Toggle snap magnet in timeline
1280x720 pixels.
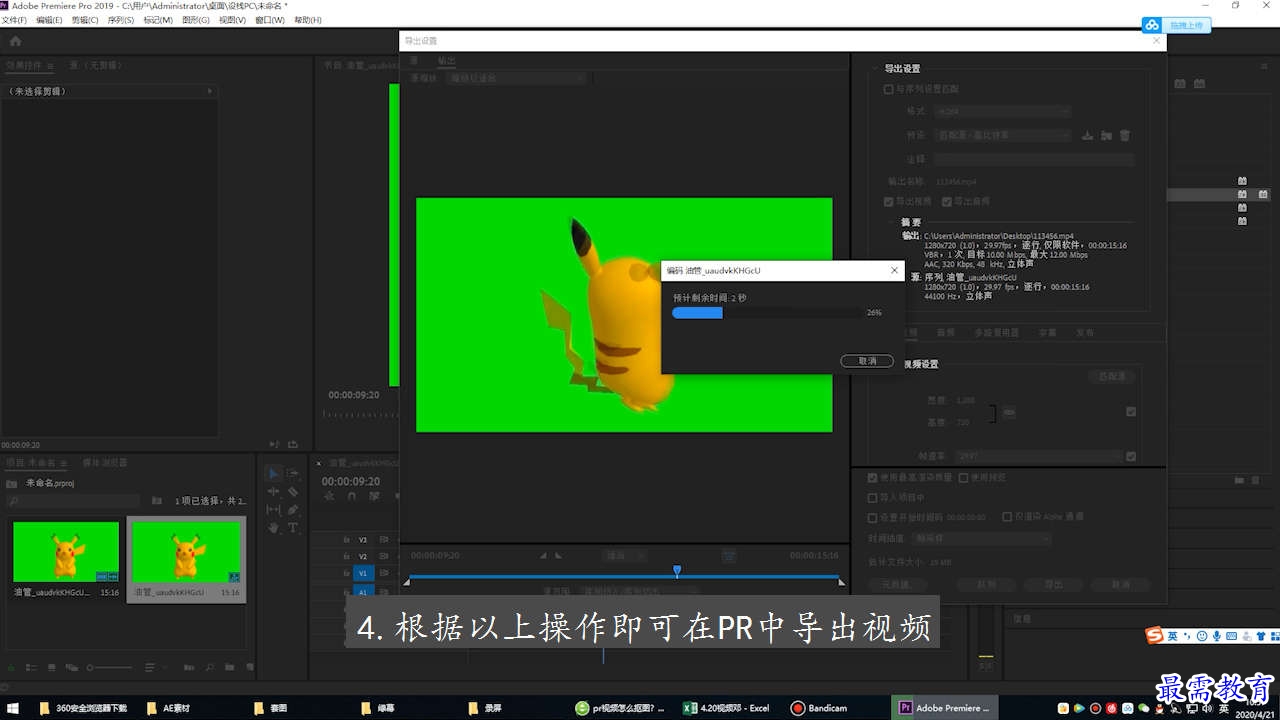[352, 495]
